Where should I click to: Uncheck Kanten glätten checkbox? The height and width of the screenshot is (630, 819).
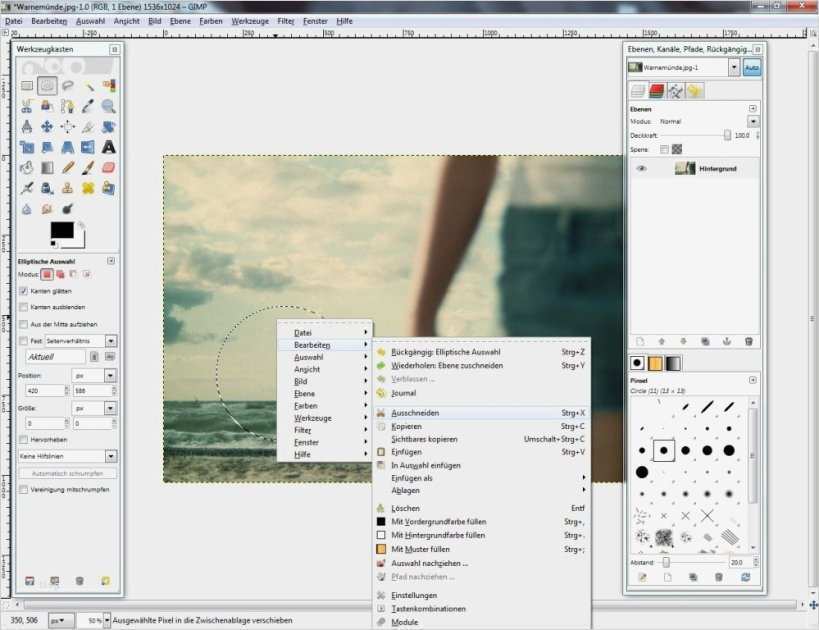pyautogui.click(x=24, y=290)
